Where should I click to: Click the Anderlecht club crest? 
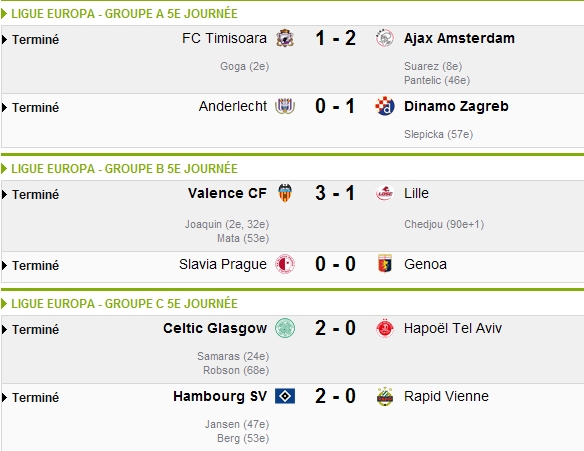pos(285,106)
